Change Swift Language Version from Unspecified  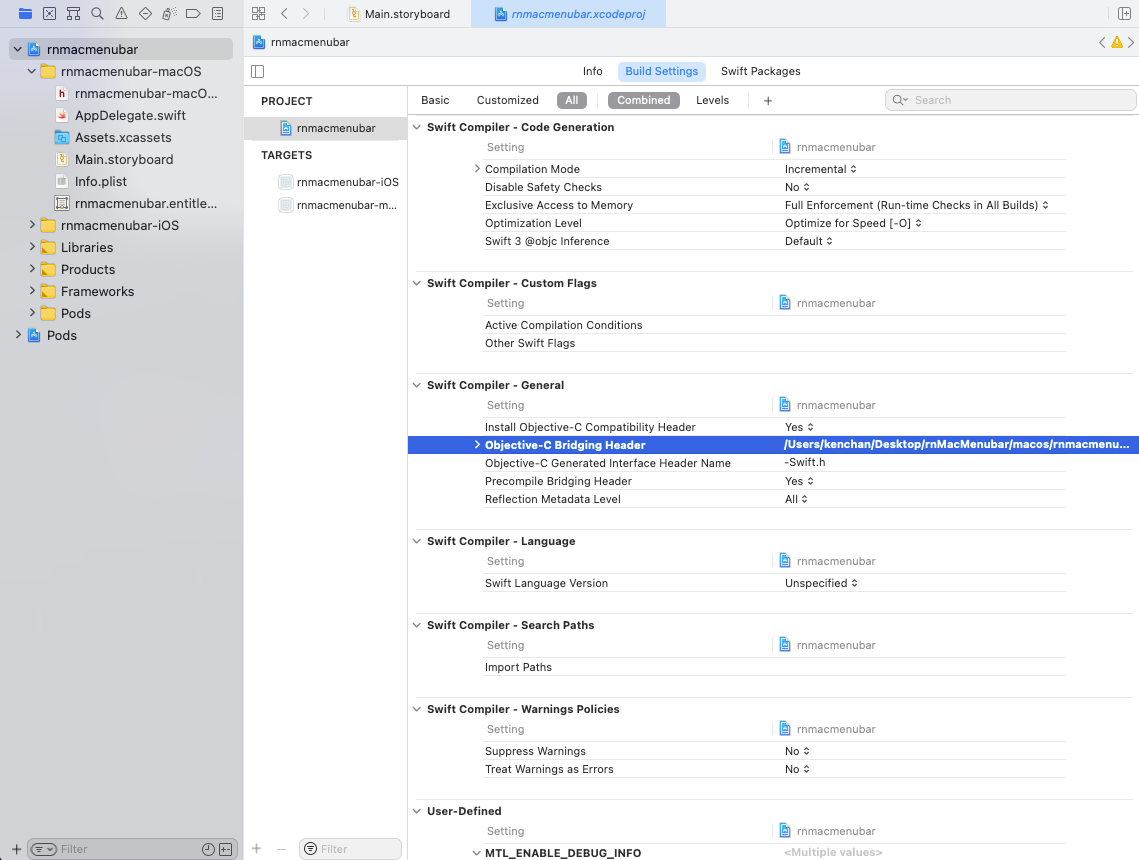pyautogui.click(x=822, y=583)
